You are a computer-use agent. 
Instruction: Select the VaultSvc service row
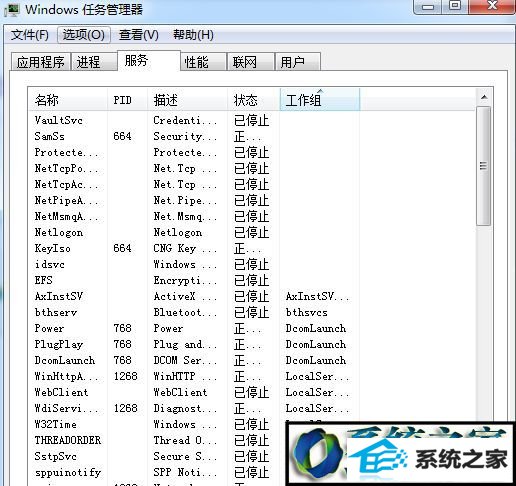[252, 120]
